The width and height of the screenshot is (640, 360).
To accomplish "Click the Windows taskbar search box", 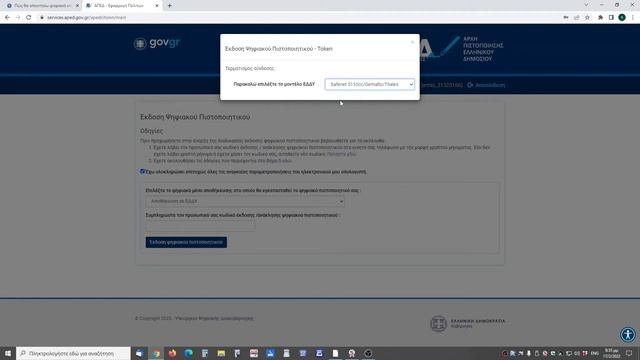I will 73,353.
